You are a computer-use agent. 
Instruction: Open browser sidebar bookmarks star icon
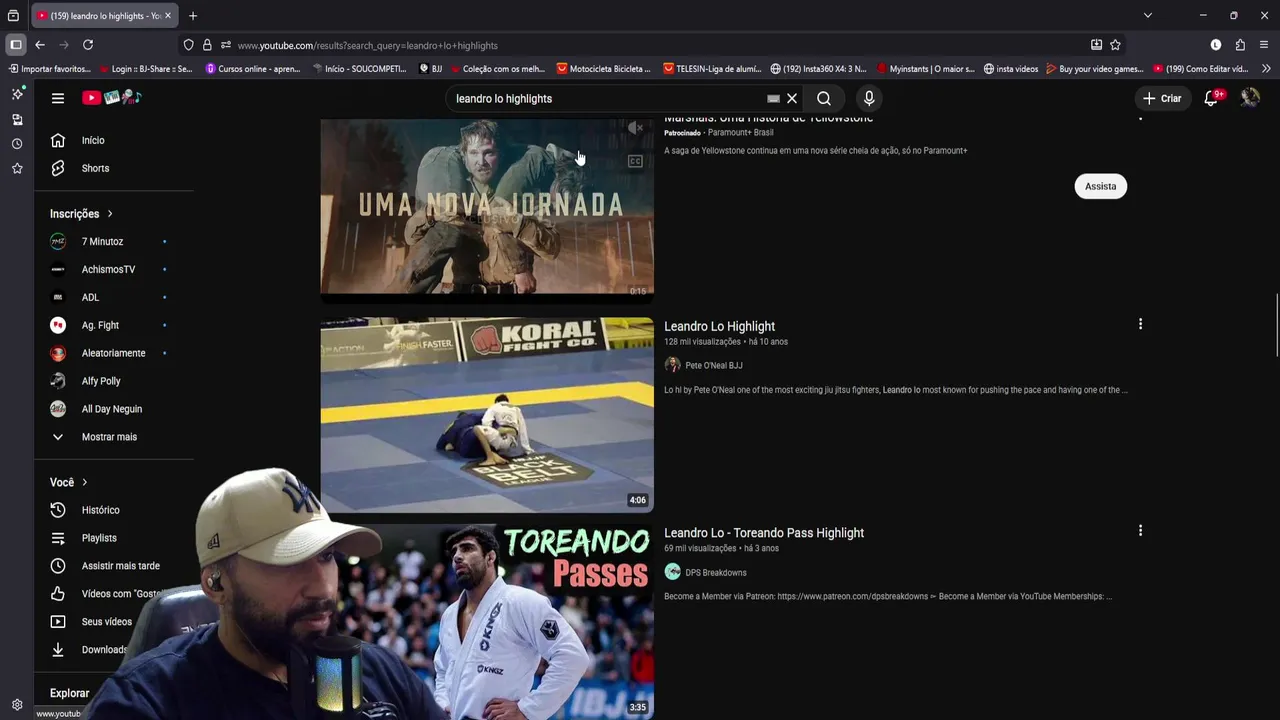pyautogui.click(x=17, y=169)
